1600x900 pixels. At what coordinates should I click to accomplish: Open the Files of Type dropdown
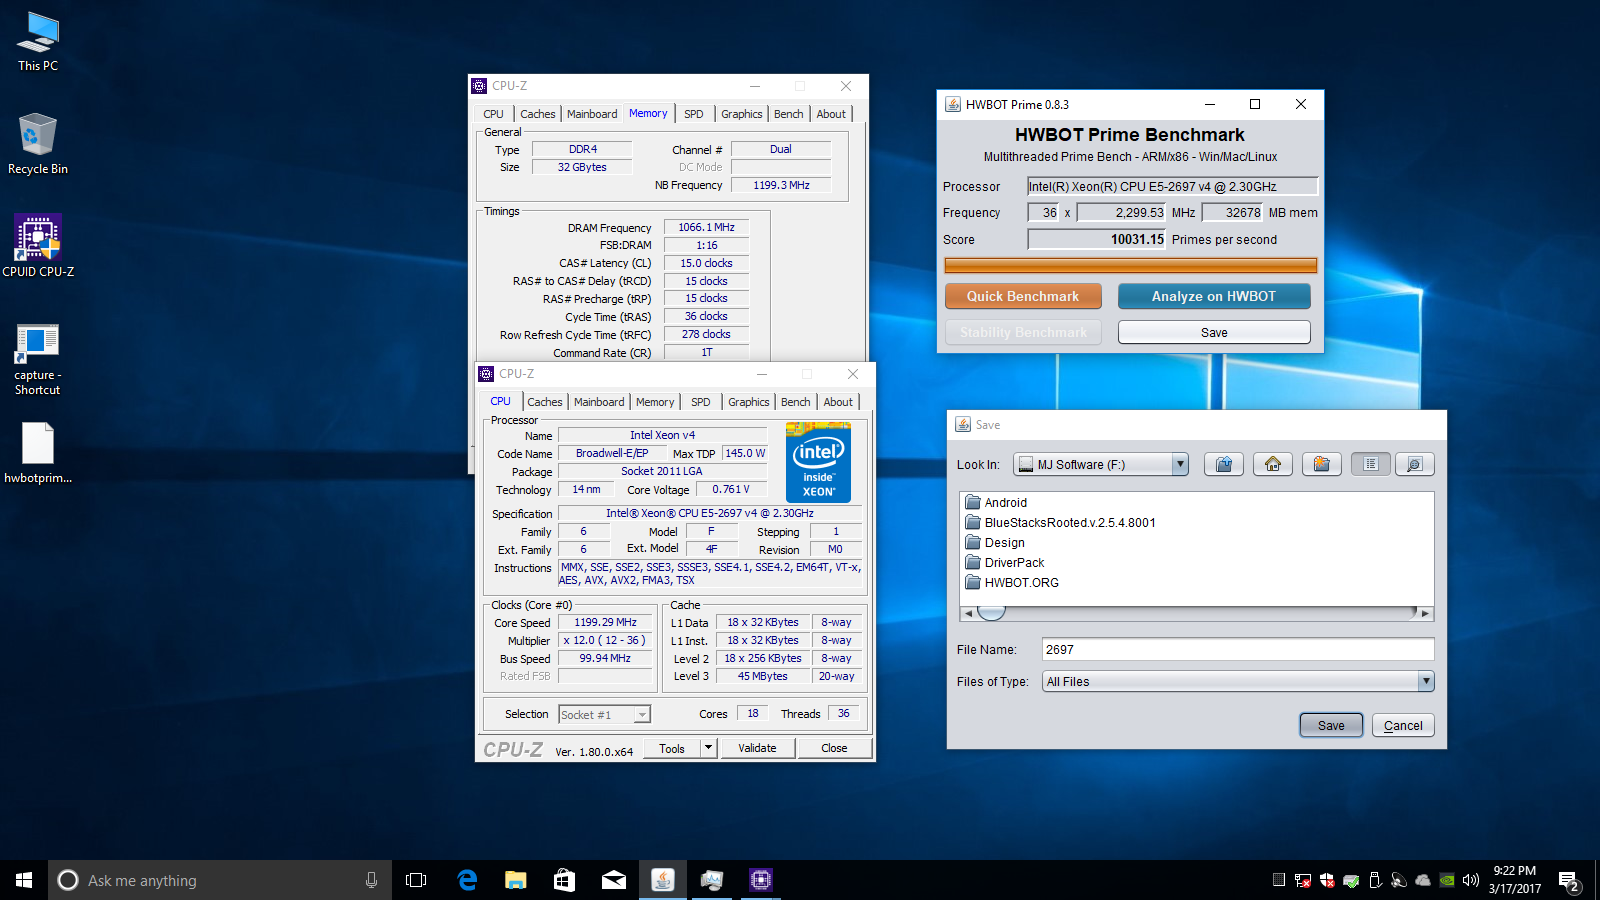coord(1426,681)
